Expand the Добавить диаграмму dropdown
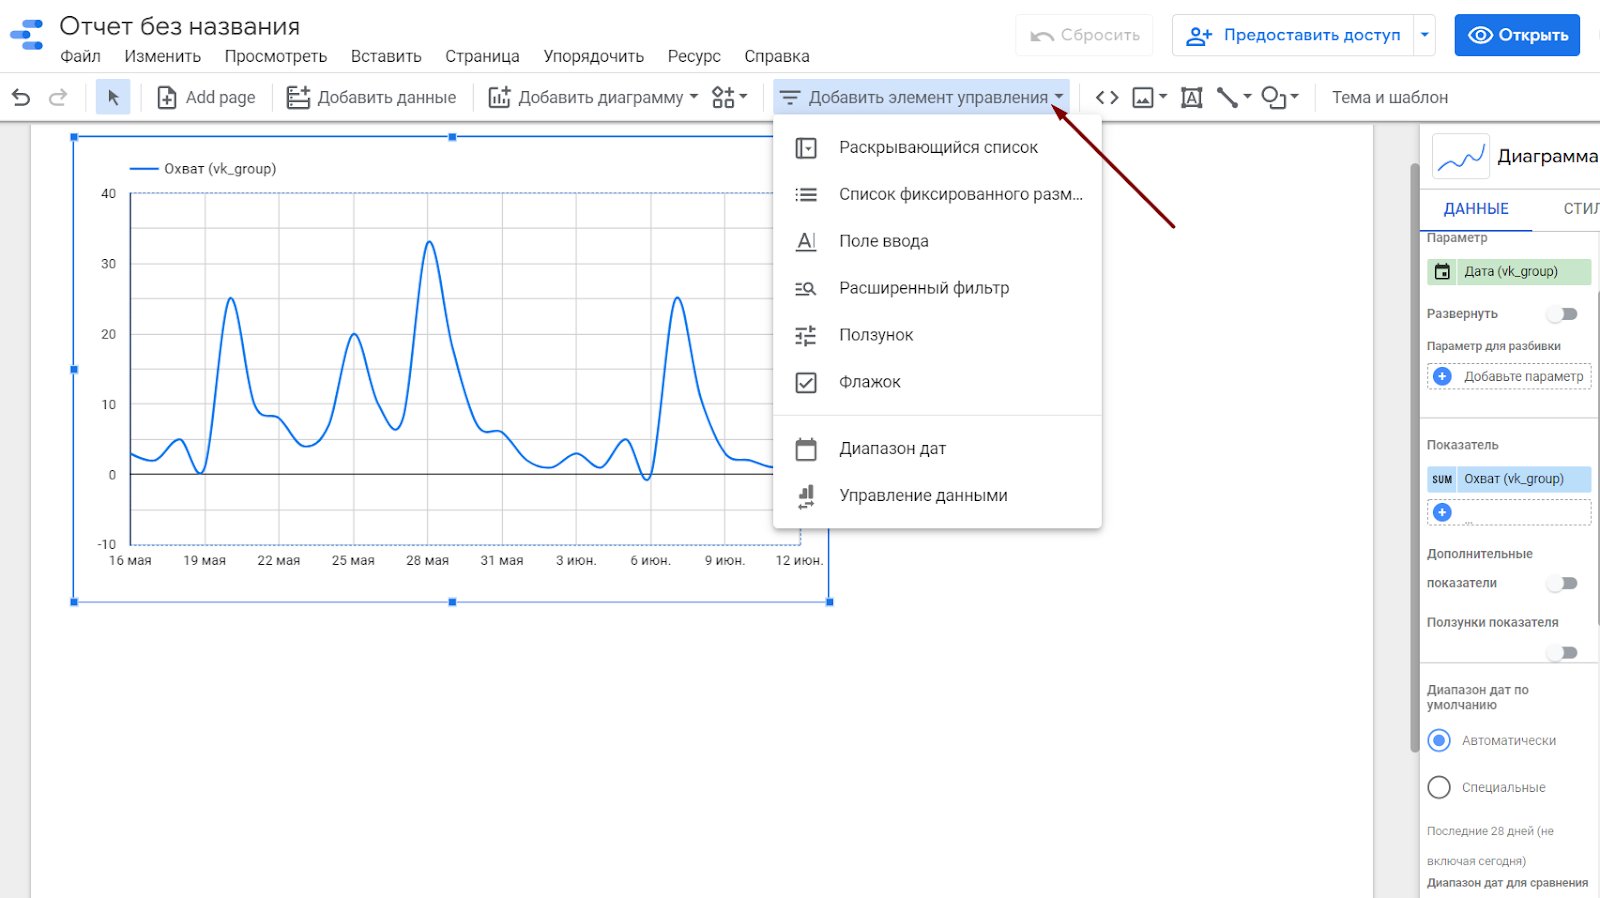The image size is (1600, 898). [x=694, y=97]
